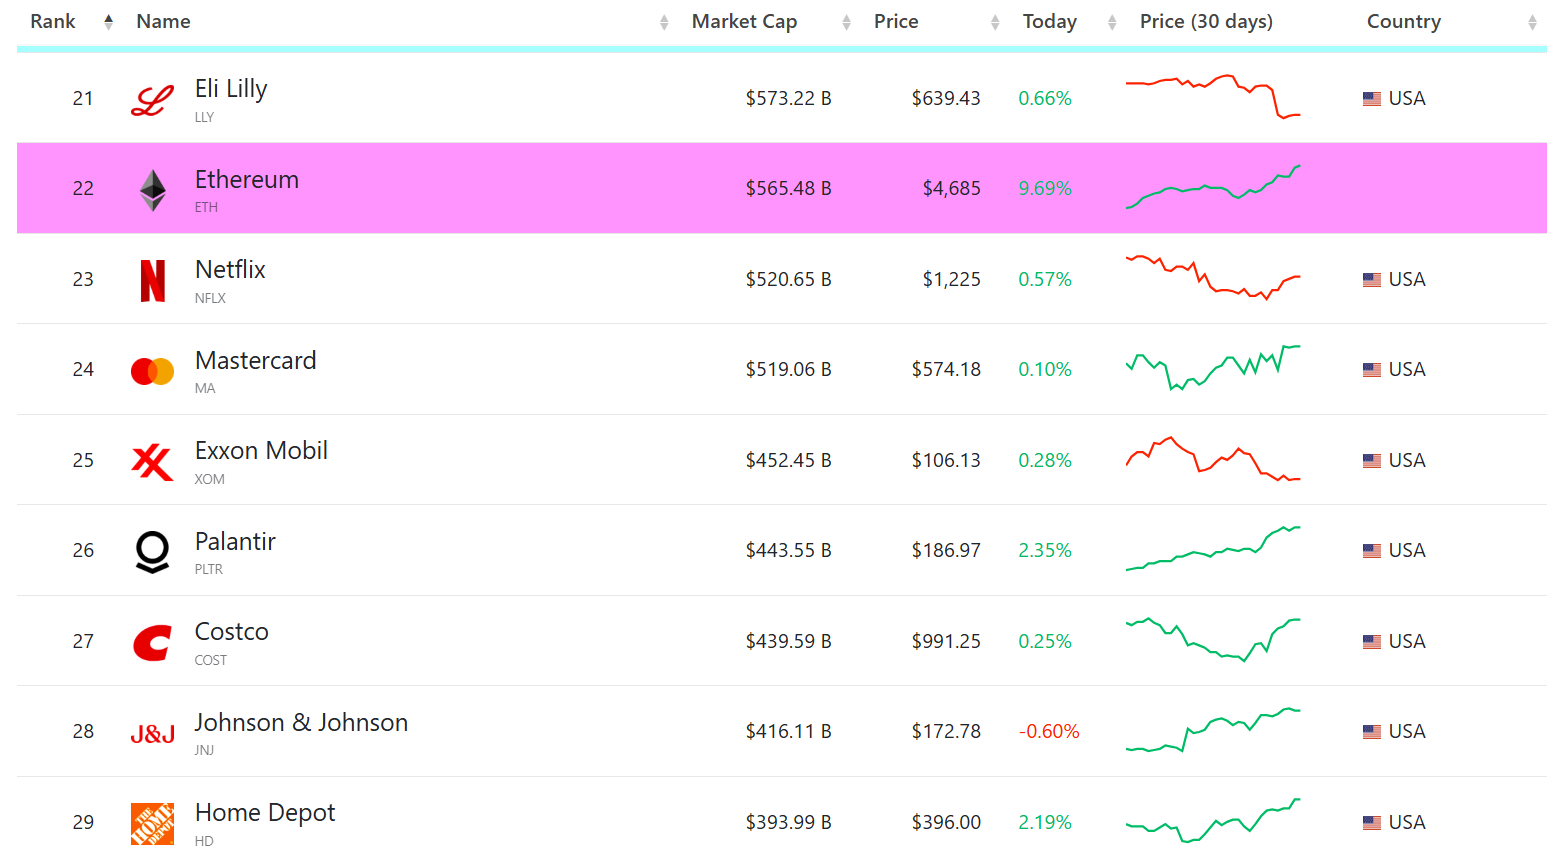
Task: View Home Depot 30-day price chart
Action: coord(1213,820)
